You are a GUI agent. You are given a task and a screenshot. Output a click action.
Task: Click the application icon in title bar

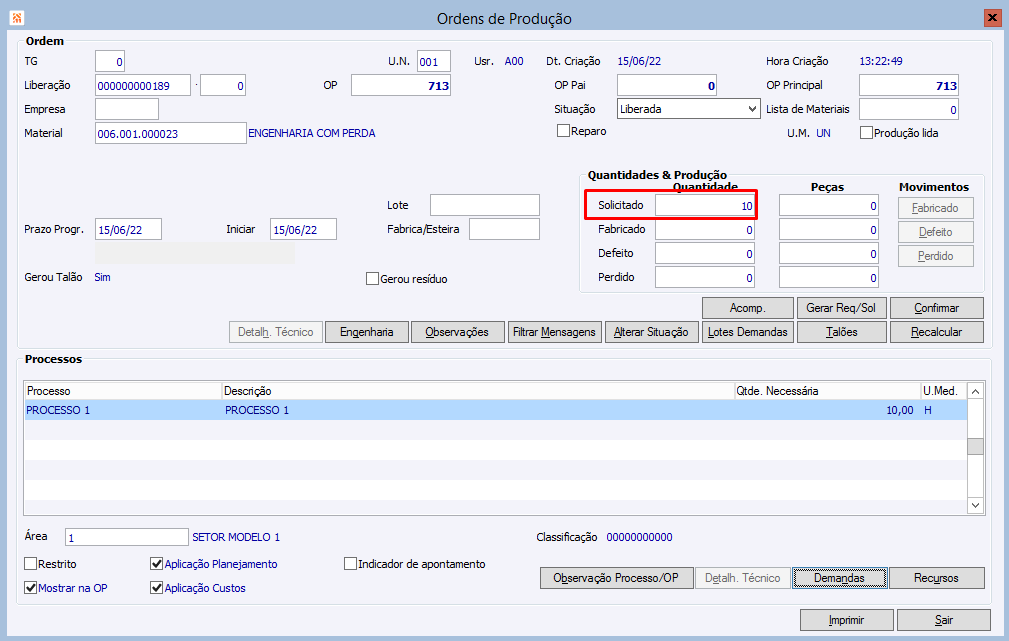17,18
